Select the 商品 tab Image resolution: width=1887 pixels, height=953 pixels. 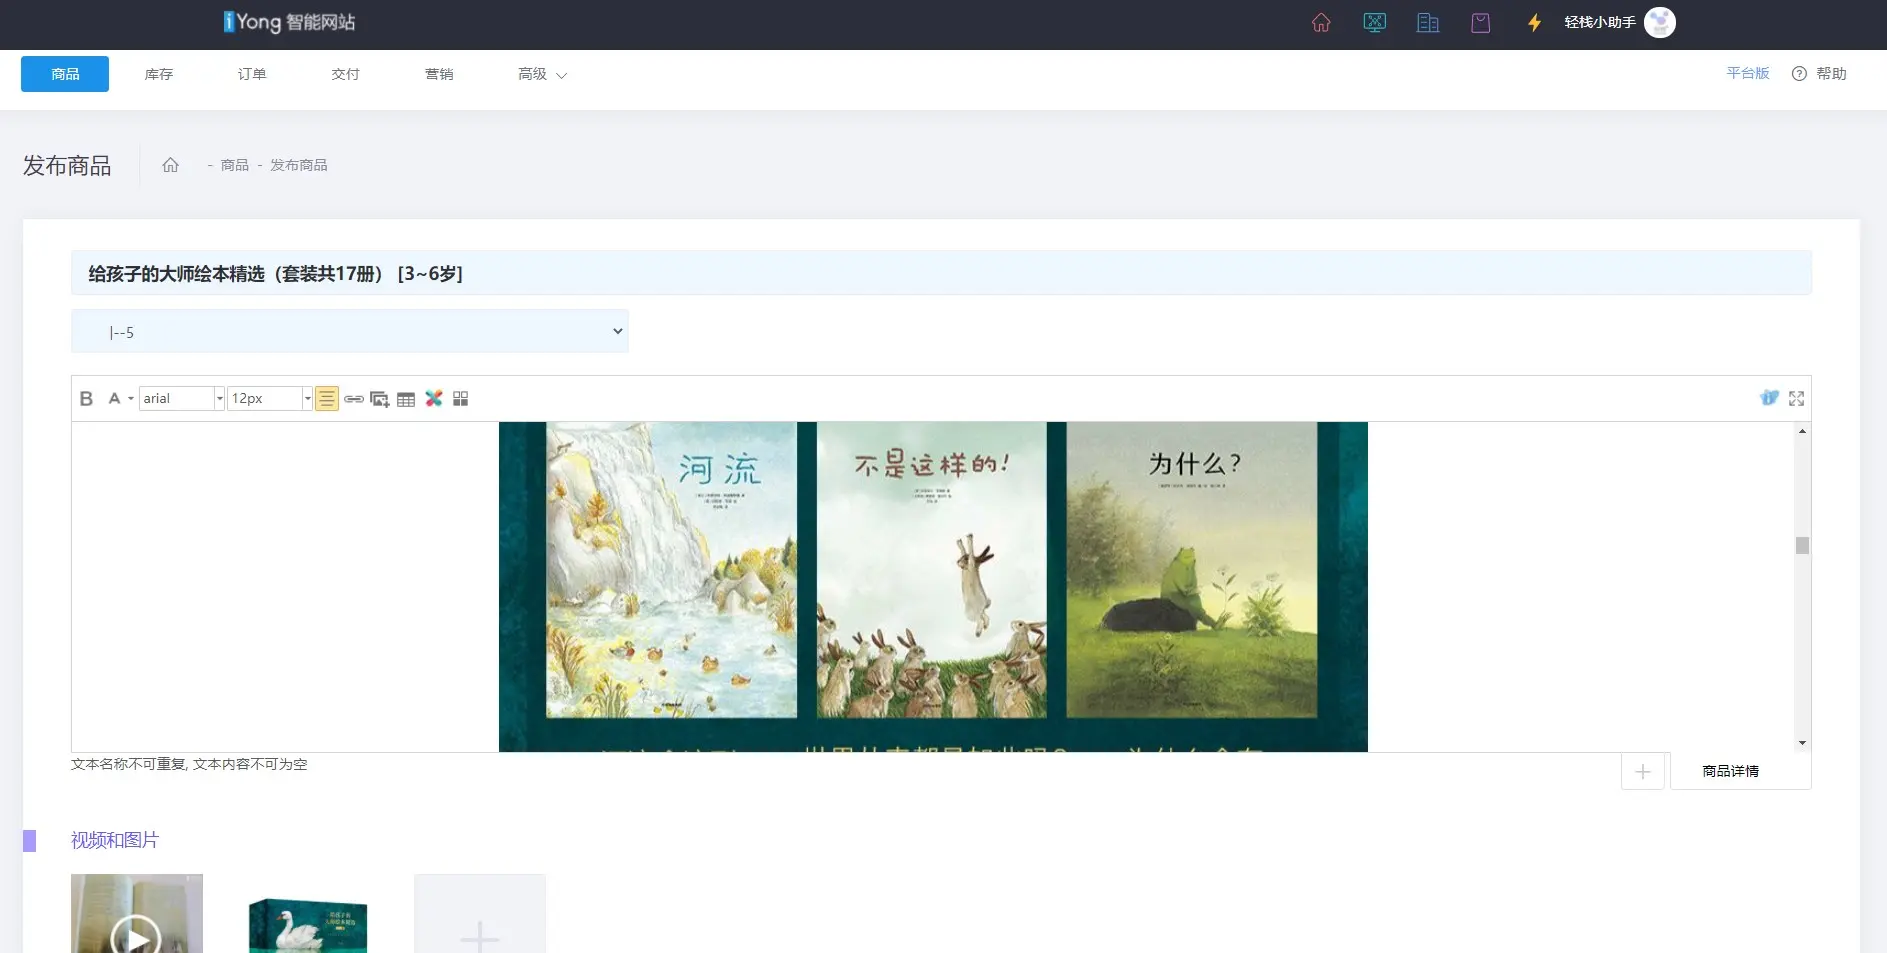coord(65,74)
